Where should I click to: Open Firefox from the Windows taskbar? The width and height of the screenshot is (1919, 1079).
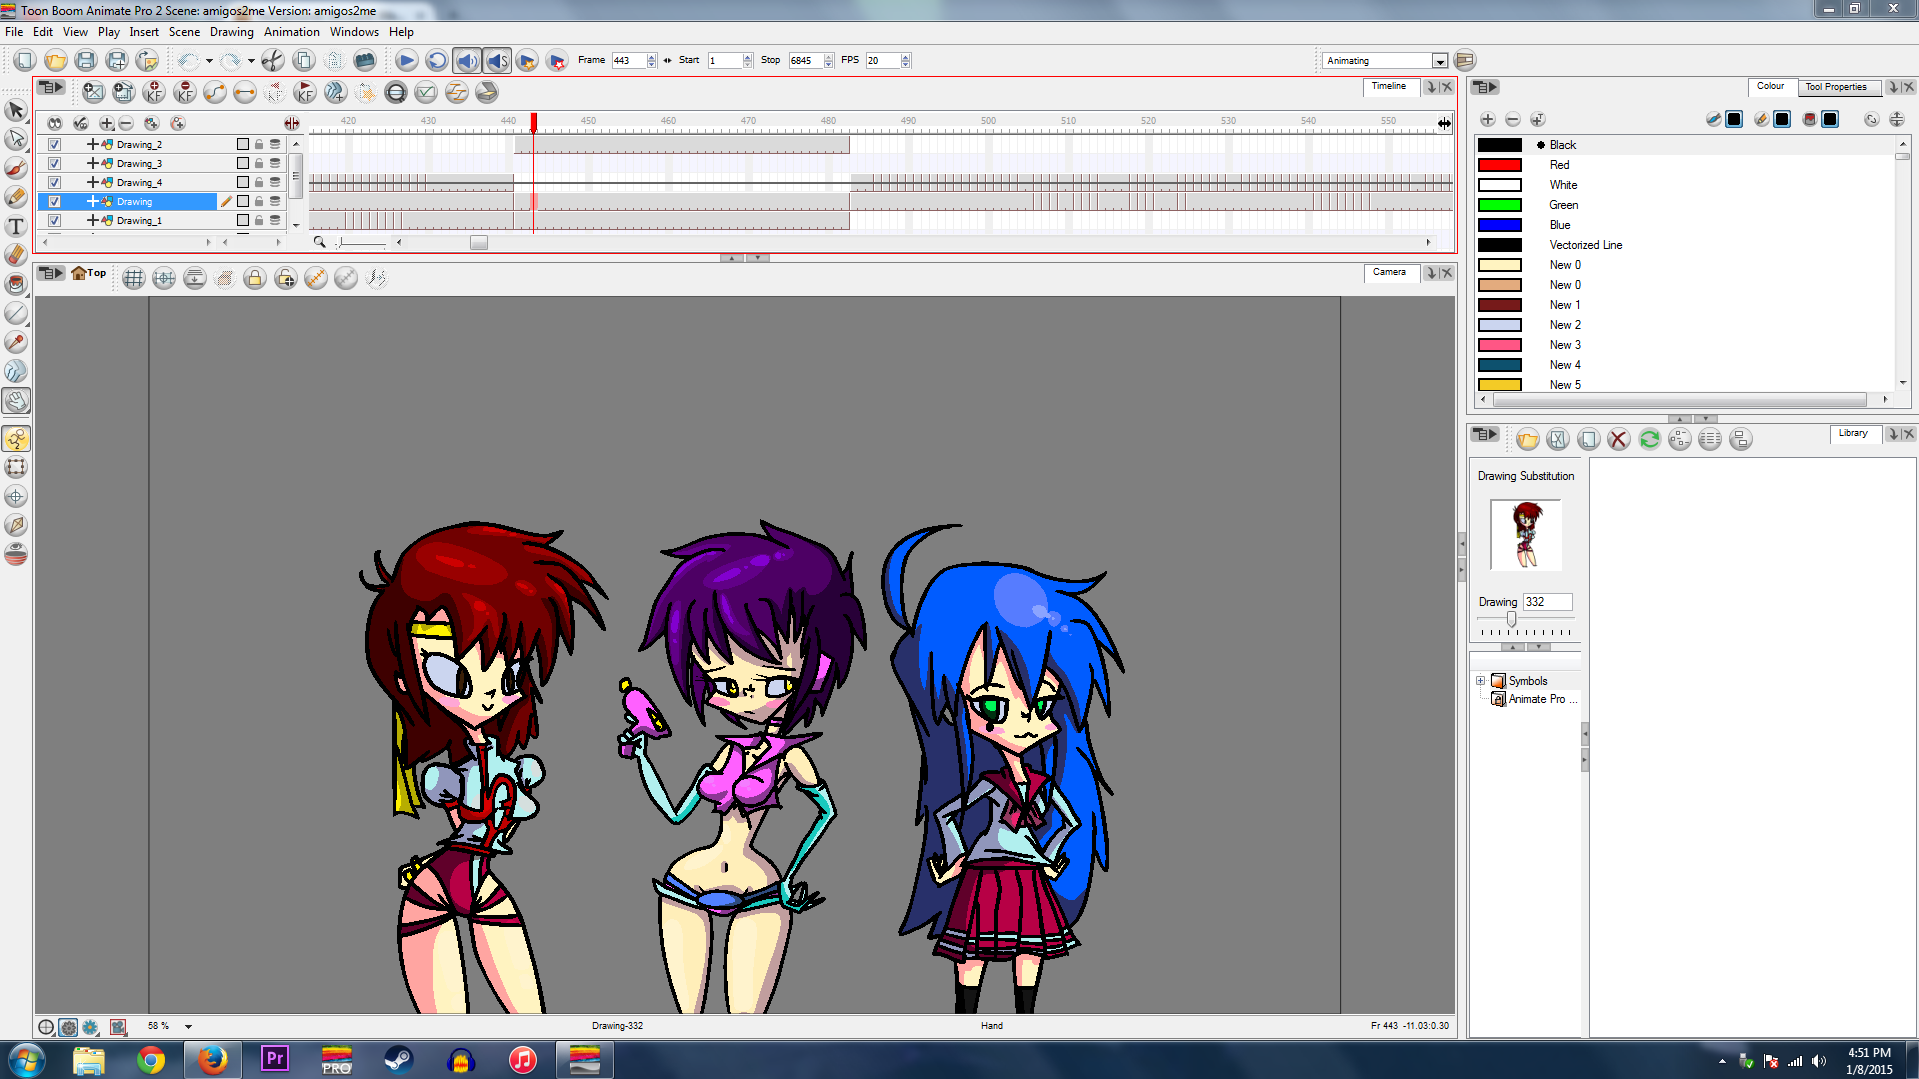[212, 1060]
